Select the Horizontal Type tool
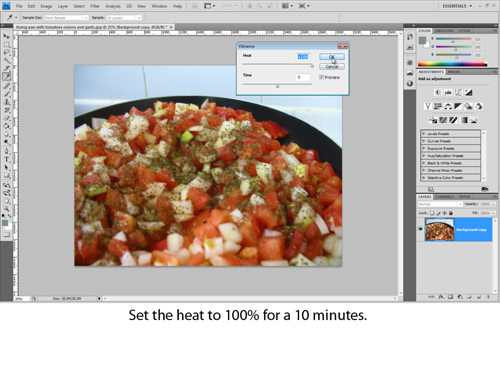Image resolution: width=500 pixels, height=376 pixels. [6, 159]
